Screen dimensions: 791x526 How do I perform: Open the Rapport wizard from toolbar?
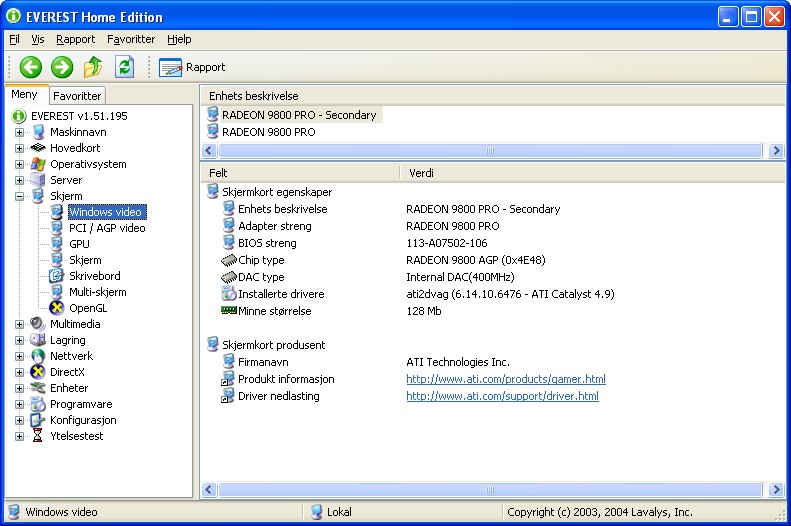point(192,67)
